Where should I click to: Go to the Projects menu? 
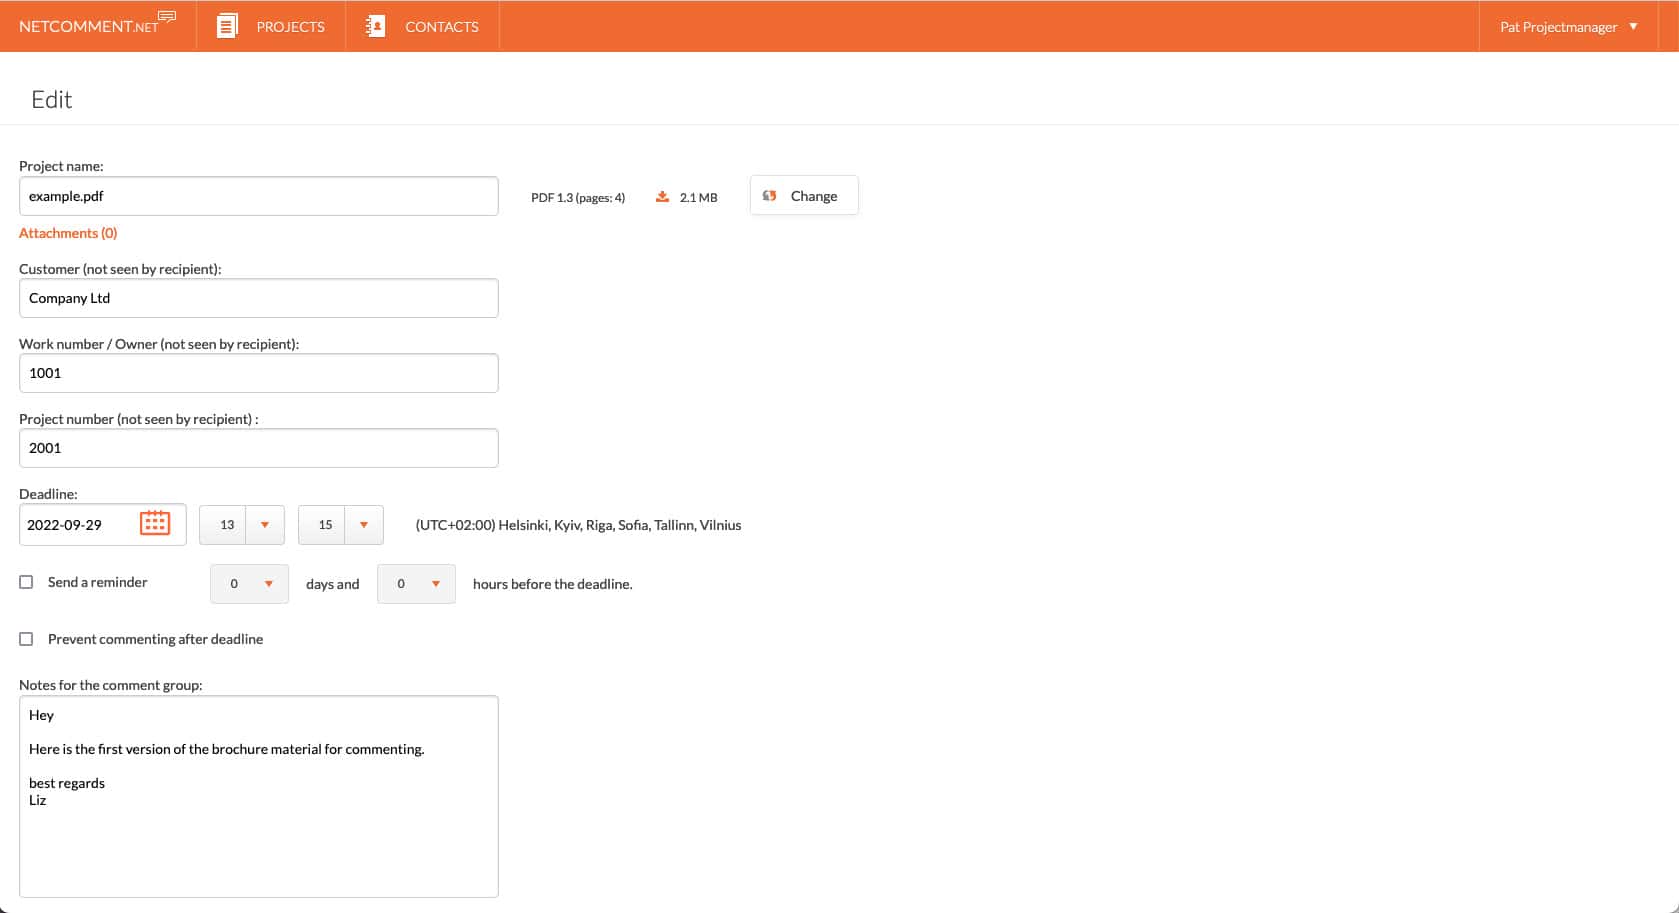pos(290,27)
